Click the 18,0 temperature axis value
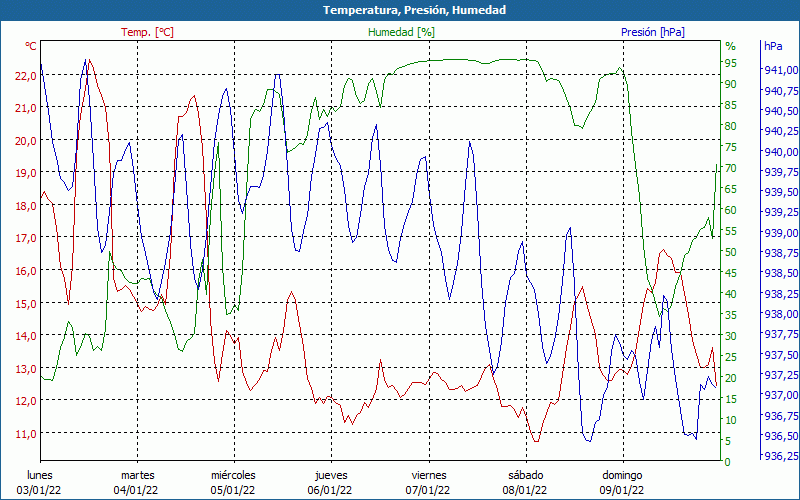This screenshot has height=500, width=800. click(x=26, y=205)
